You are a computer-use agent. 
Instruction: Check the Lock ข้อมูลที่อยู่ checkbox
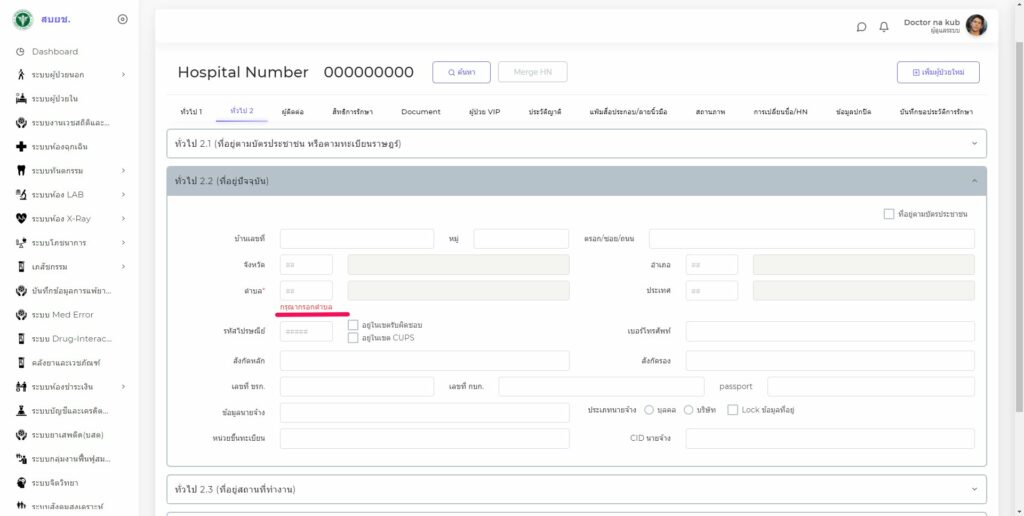733,410
